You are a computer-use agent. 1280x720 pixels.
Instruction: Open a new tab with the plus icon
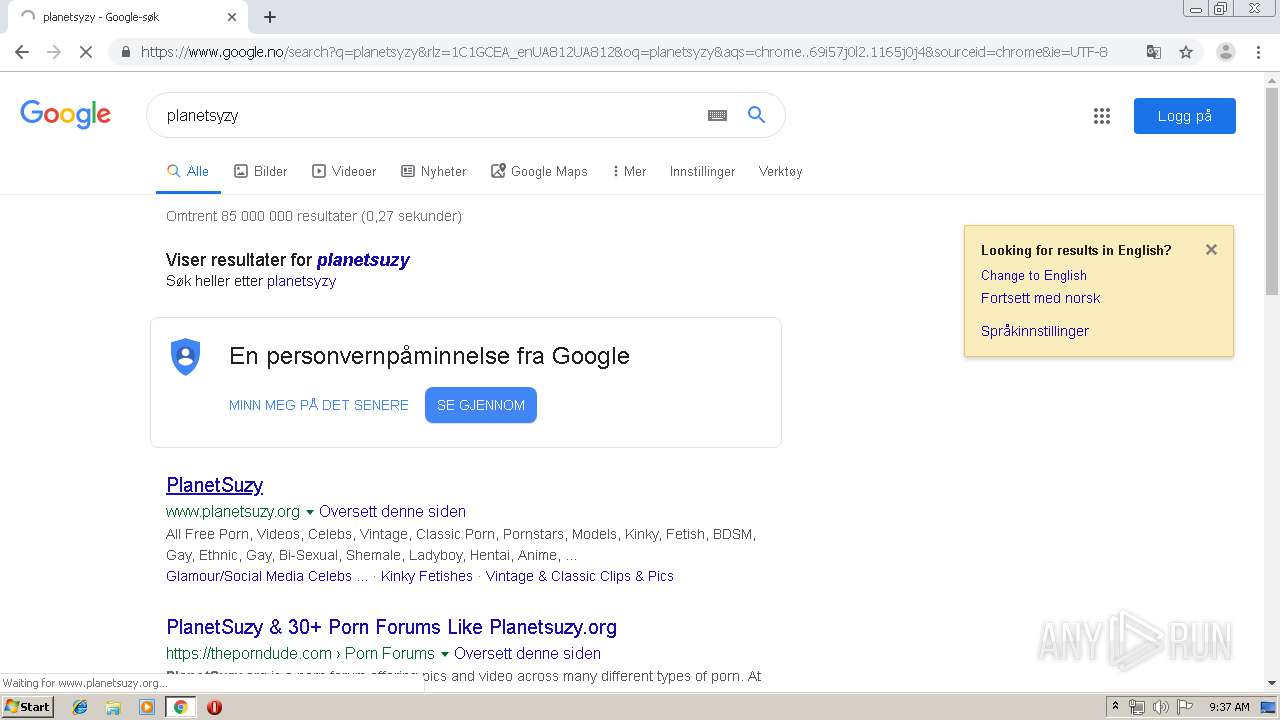pyautogui.click(x=270, y=17)
